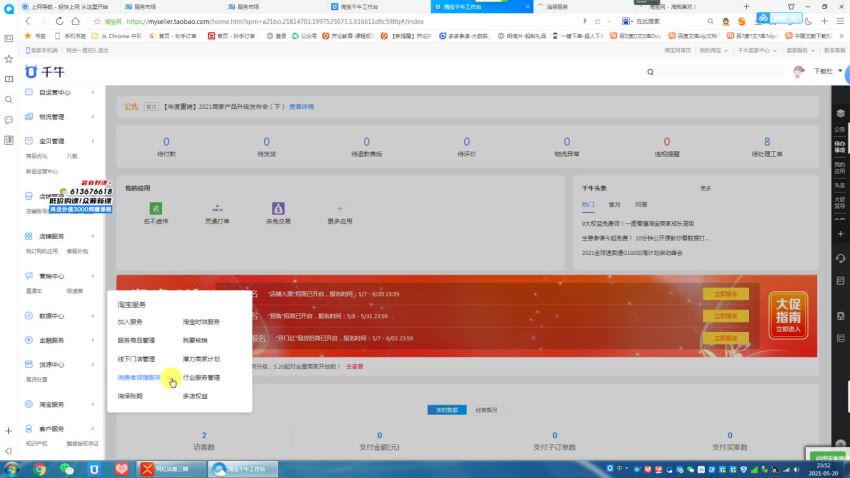Open the 物流管理 sidebar icon
This screenshot has width=850, height=478.
[29, 117]
